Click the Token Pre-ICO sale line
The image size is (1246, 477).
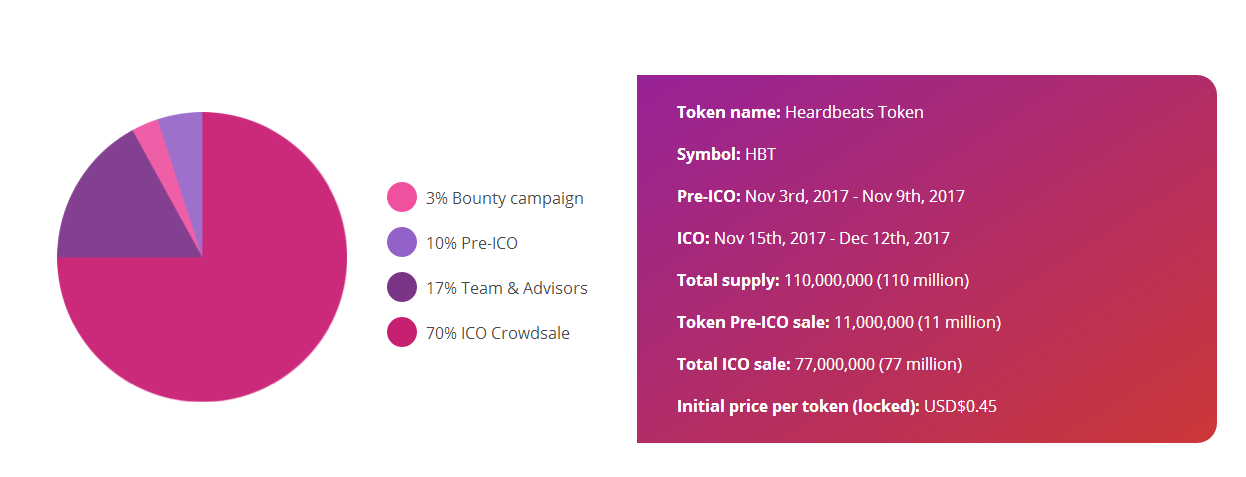click(x=838, y=322)
